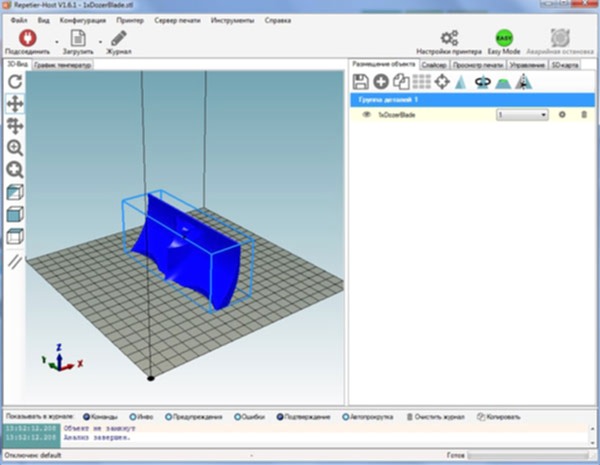Open the rotate object tool icon
The width and height of the screenshot is (600, 465).
[x=481, y=82]
